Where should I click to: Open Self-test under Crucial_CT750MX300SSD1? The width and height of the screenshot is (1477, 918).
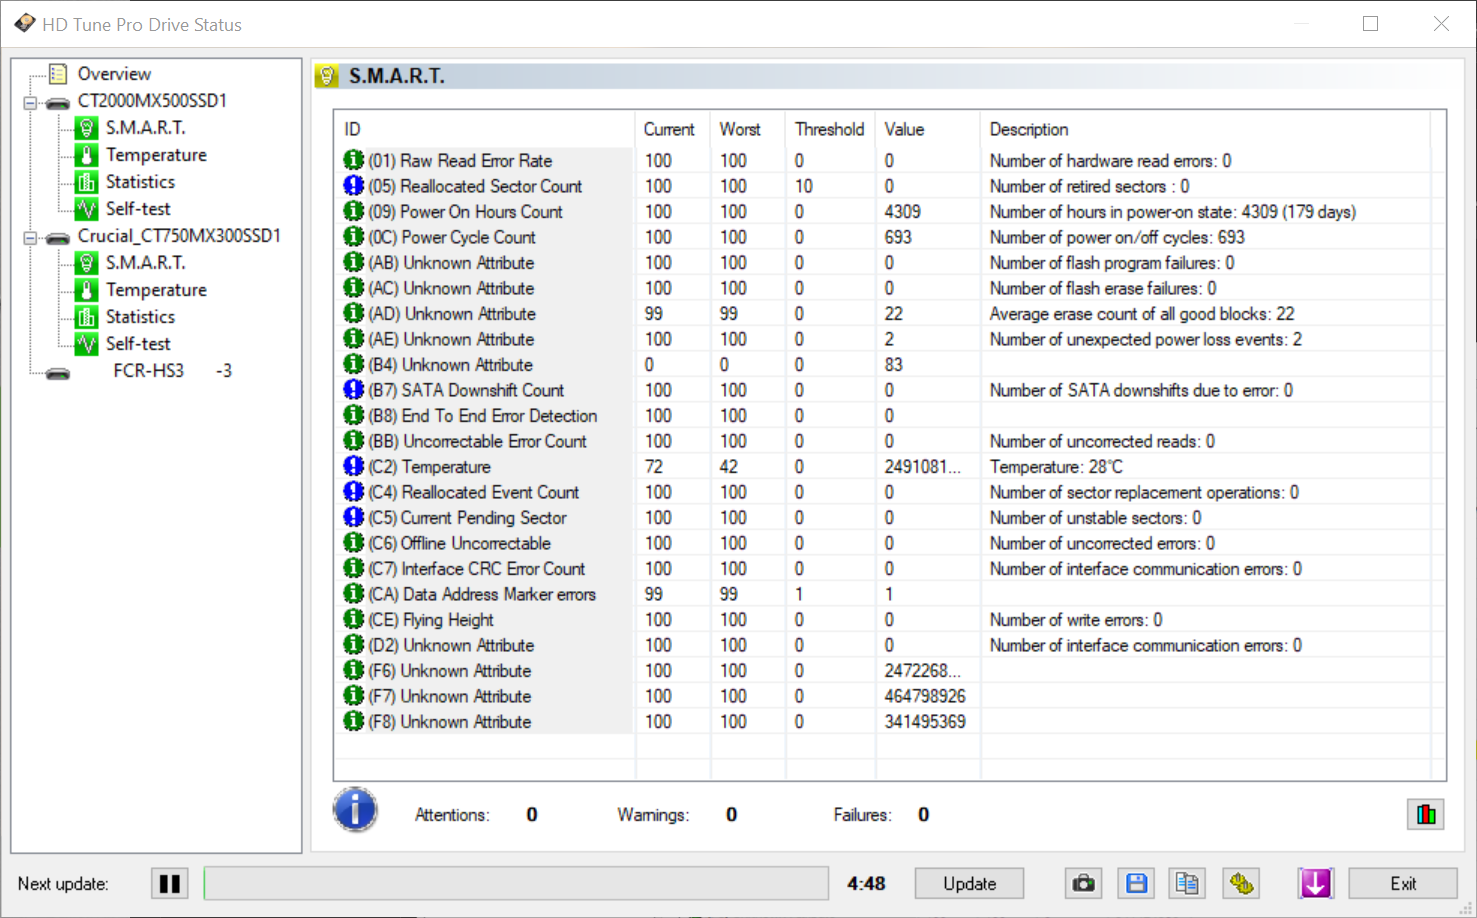click(x=138, y=344)
